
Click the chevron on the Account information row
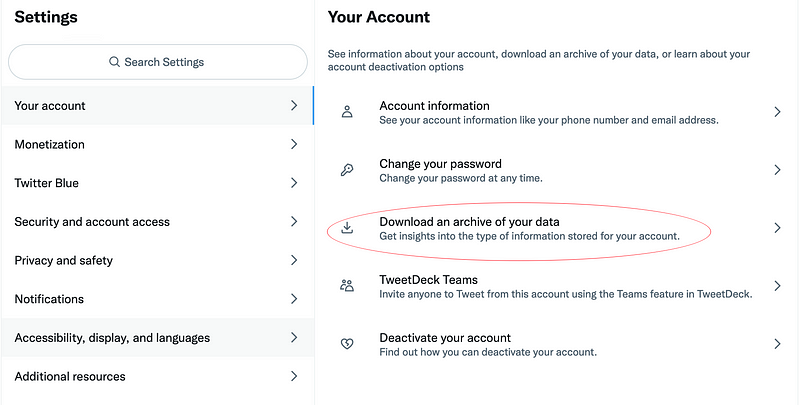tap(777, 112)
